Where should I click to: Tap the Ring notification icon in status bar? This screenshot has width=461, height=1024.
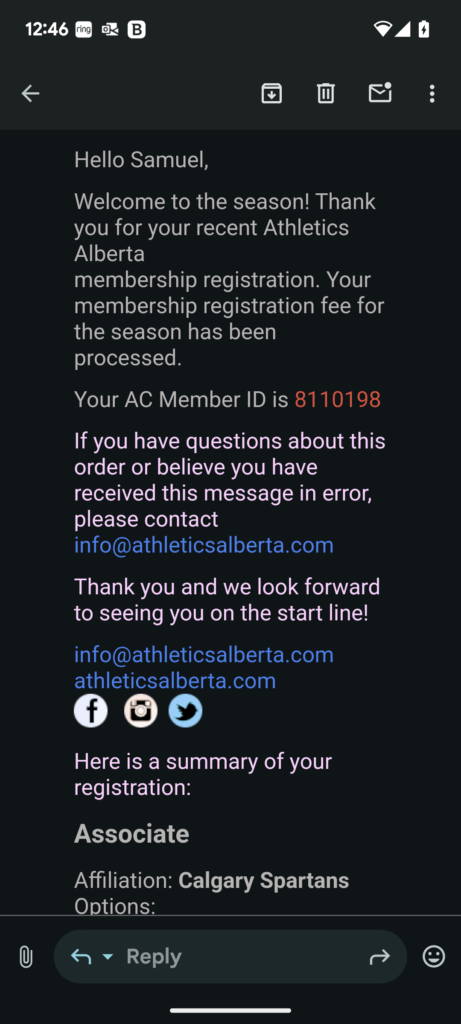[x=84, y=29]
